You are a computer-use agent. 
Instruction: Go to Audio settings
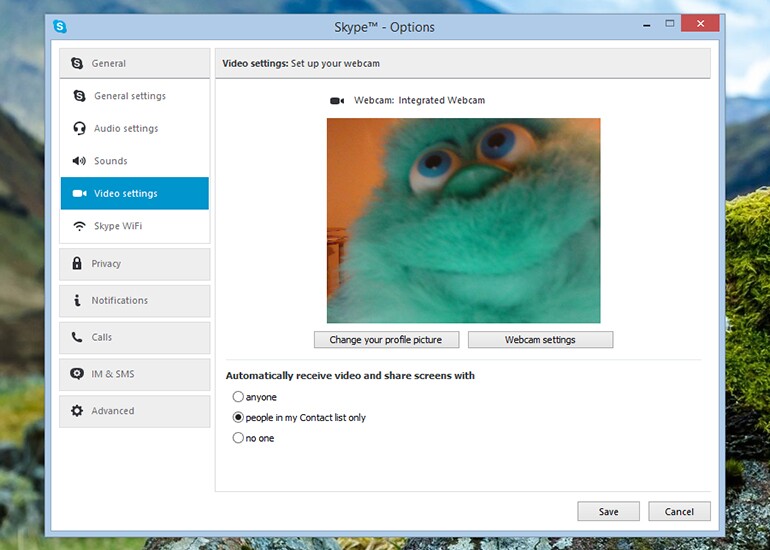[x=135, y=129]
